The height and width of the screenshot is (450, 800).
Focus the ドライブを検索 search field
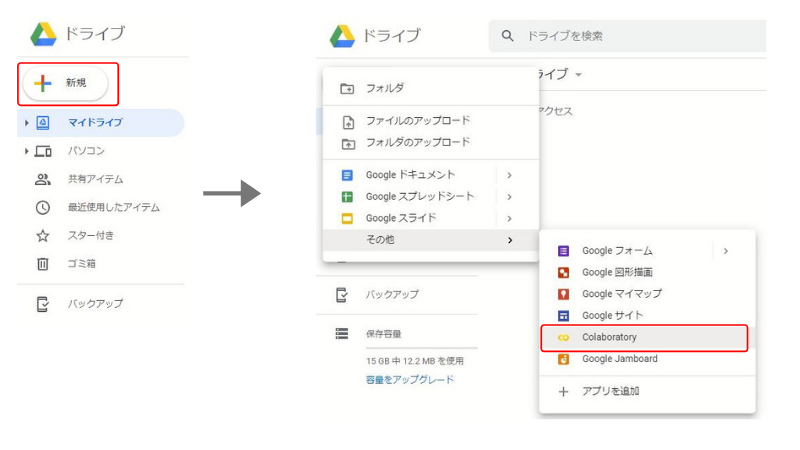click(x=628, y=36)
